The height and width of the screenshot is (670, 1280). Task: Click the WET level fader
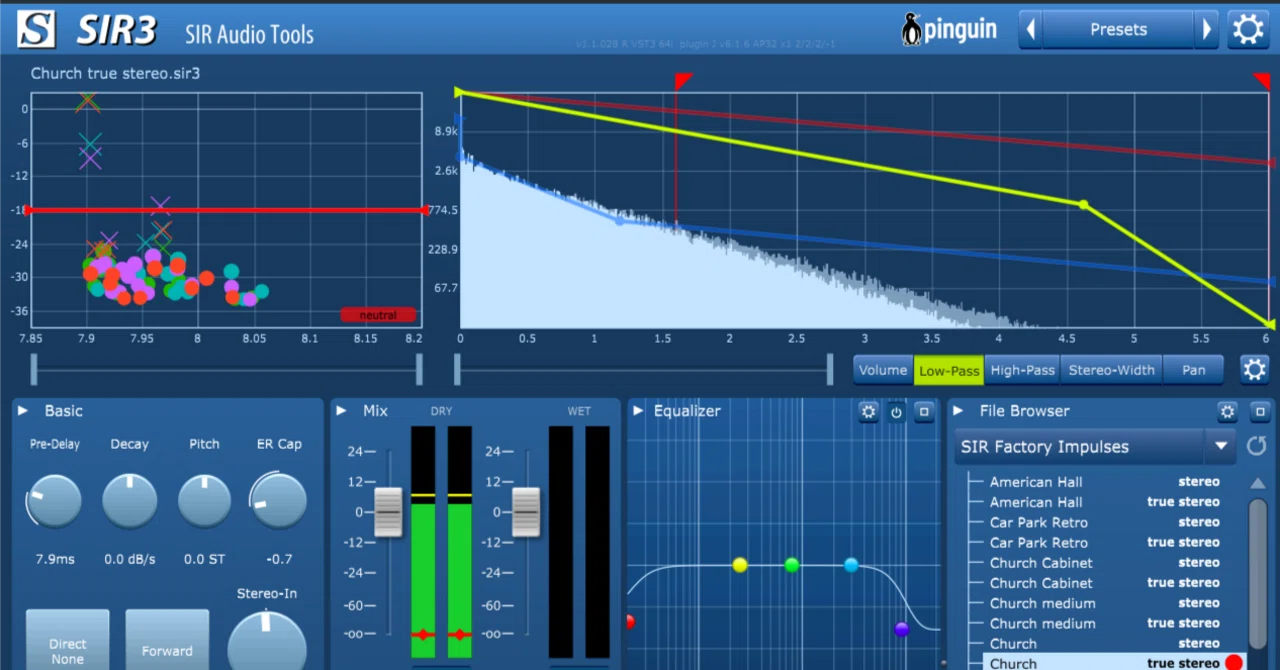click(526, 512)
